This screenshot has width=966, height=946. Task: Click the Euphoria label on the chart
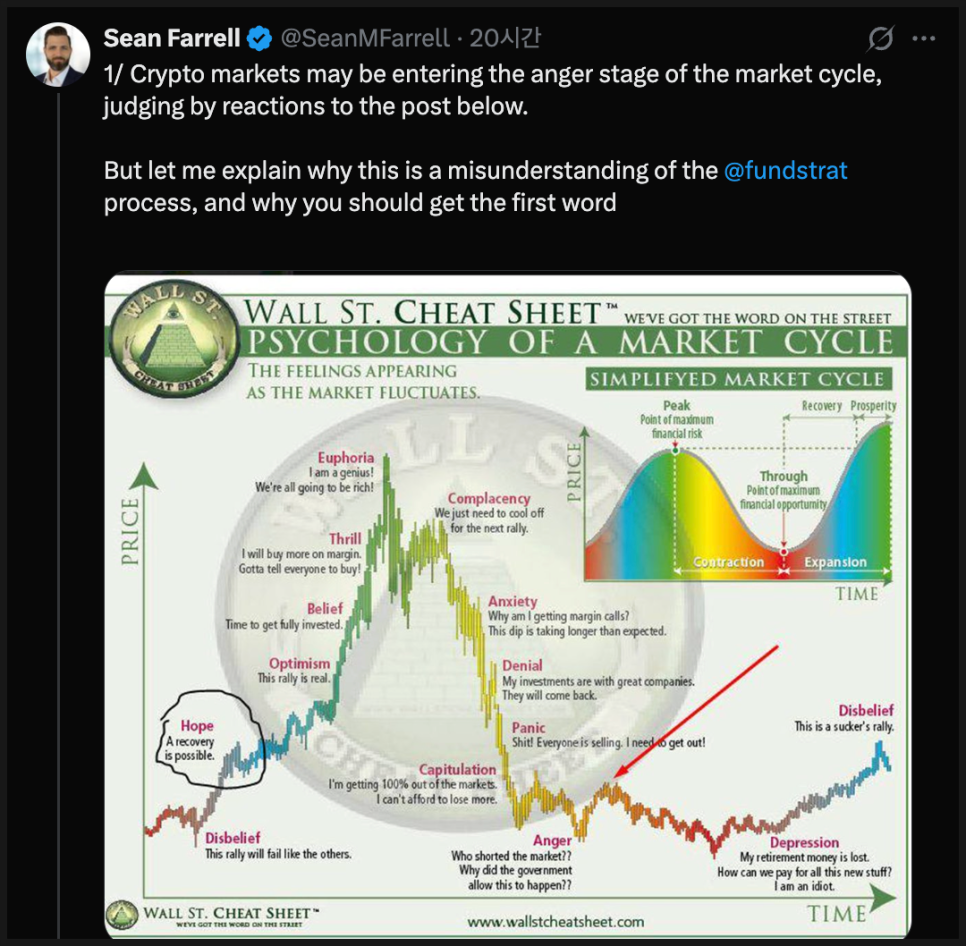[x=345, y=458]
